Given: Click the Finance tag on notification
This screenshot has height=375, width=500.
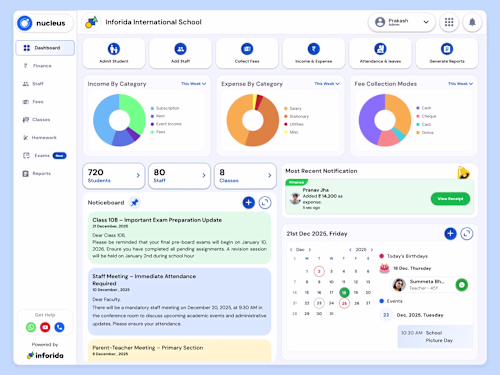Looking at the screenshot, I should click(x=296, y=182).
